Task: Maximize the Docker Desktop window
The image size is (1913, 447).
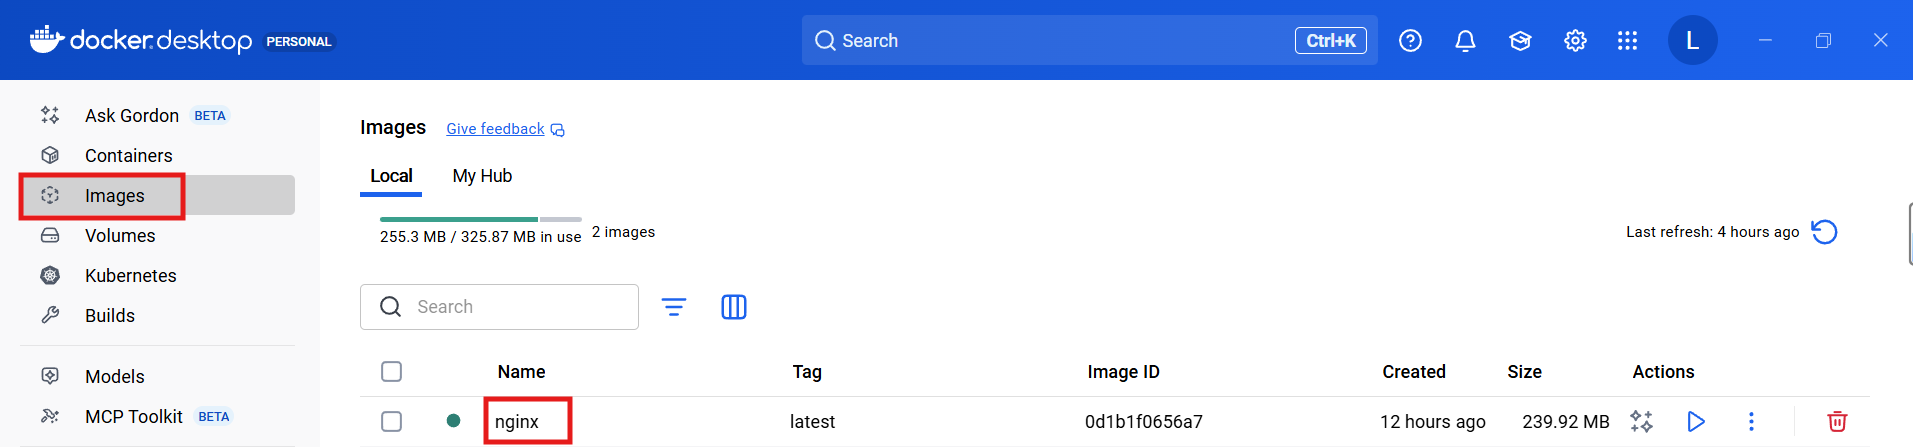Action: click(1823, 40)
